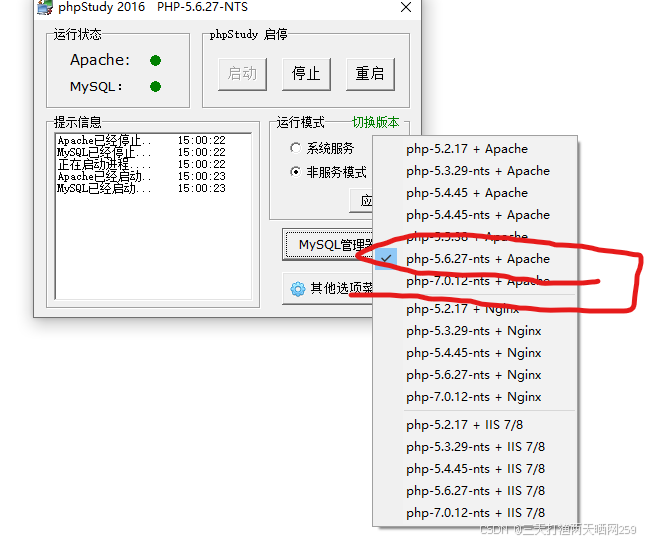Click the Apache green status indicator
Image resolution: width=645 pixels, height=541 pixels.
pos(155,60)
